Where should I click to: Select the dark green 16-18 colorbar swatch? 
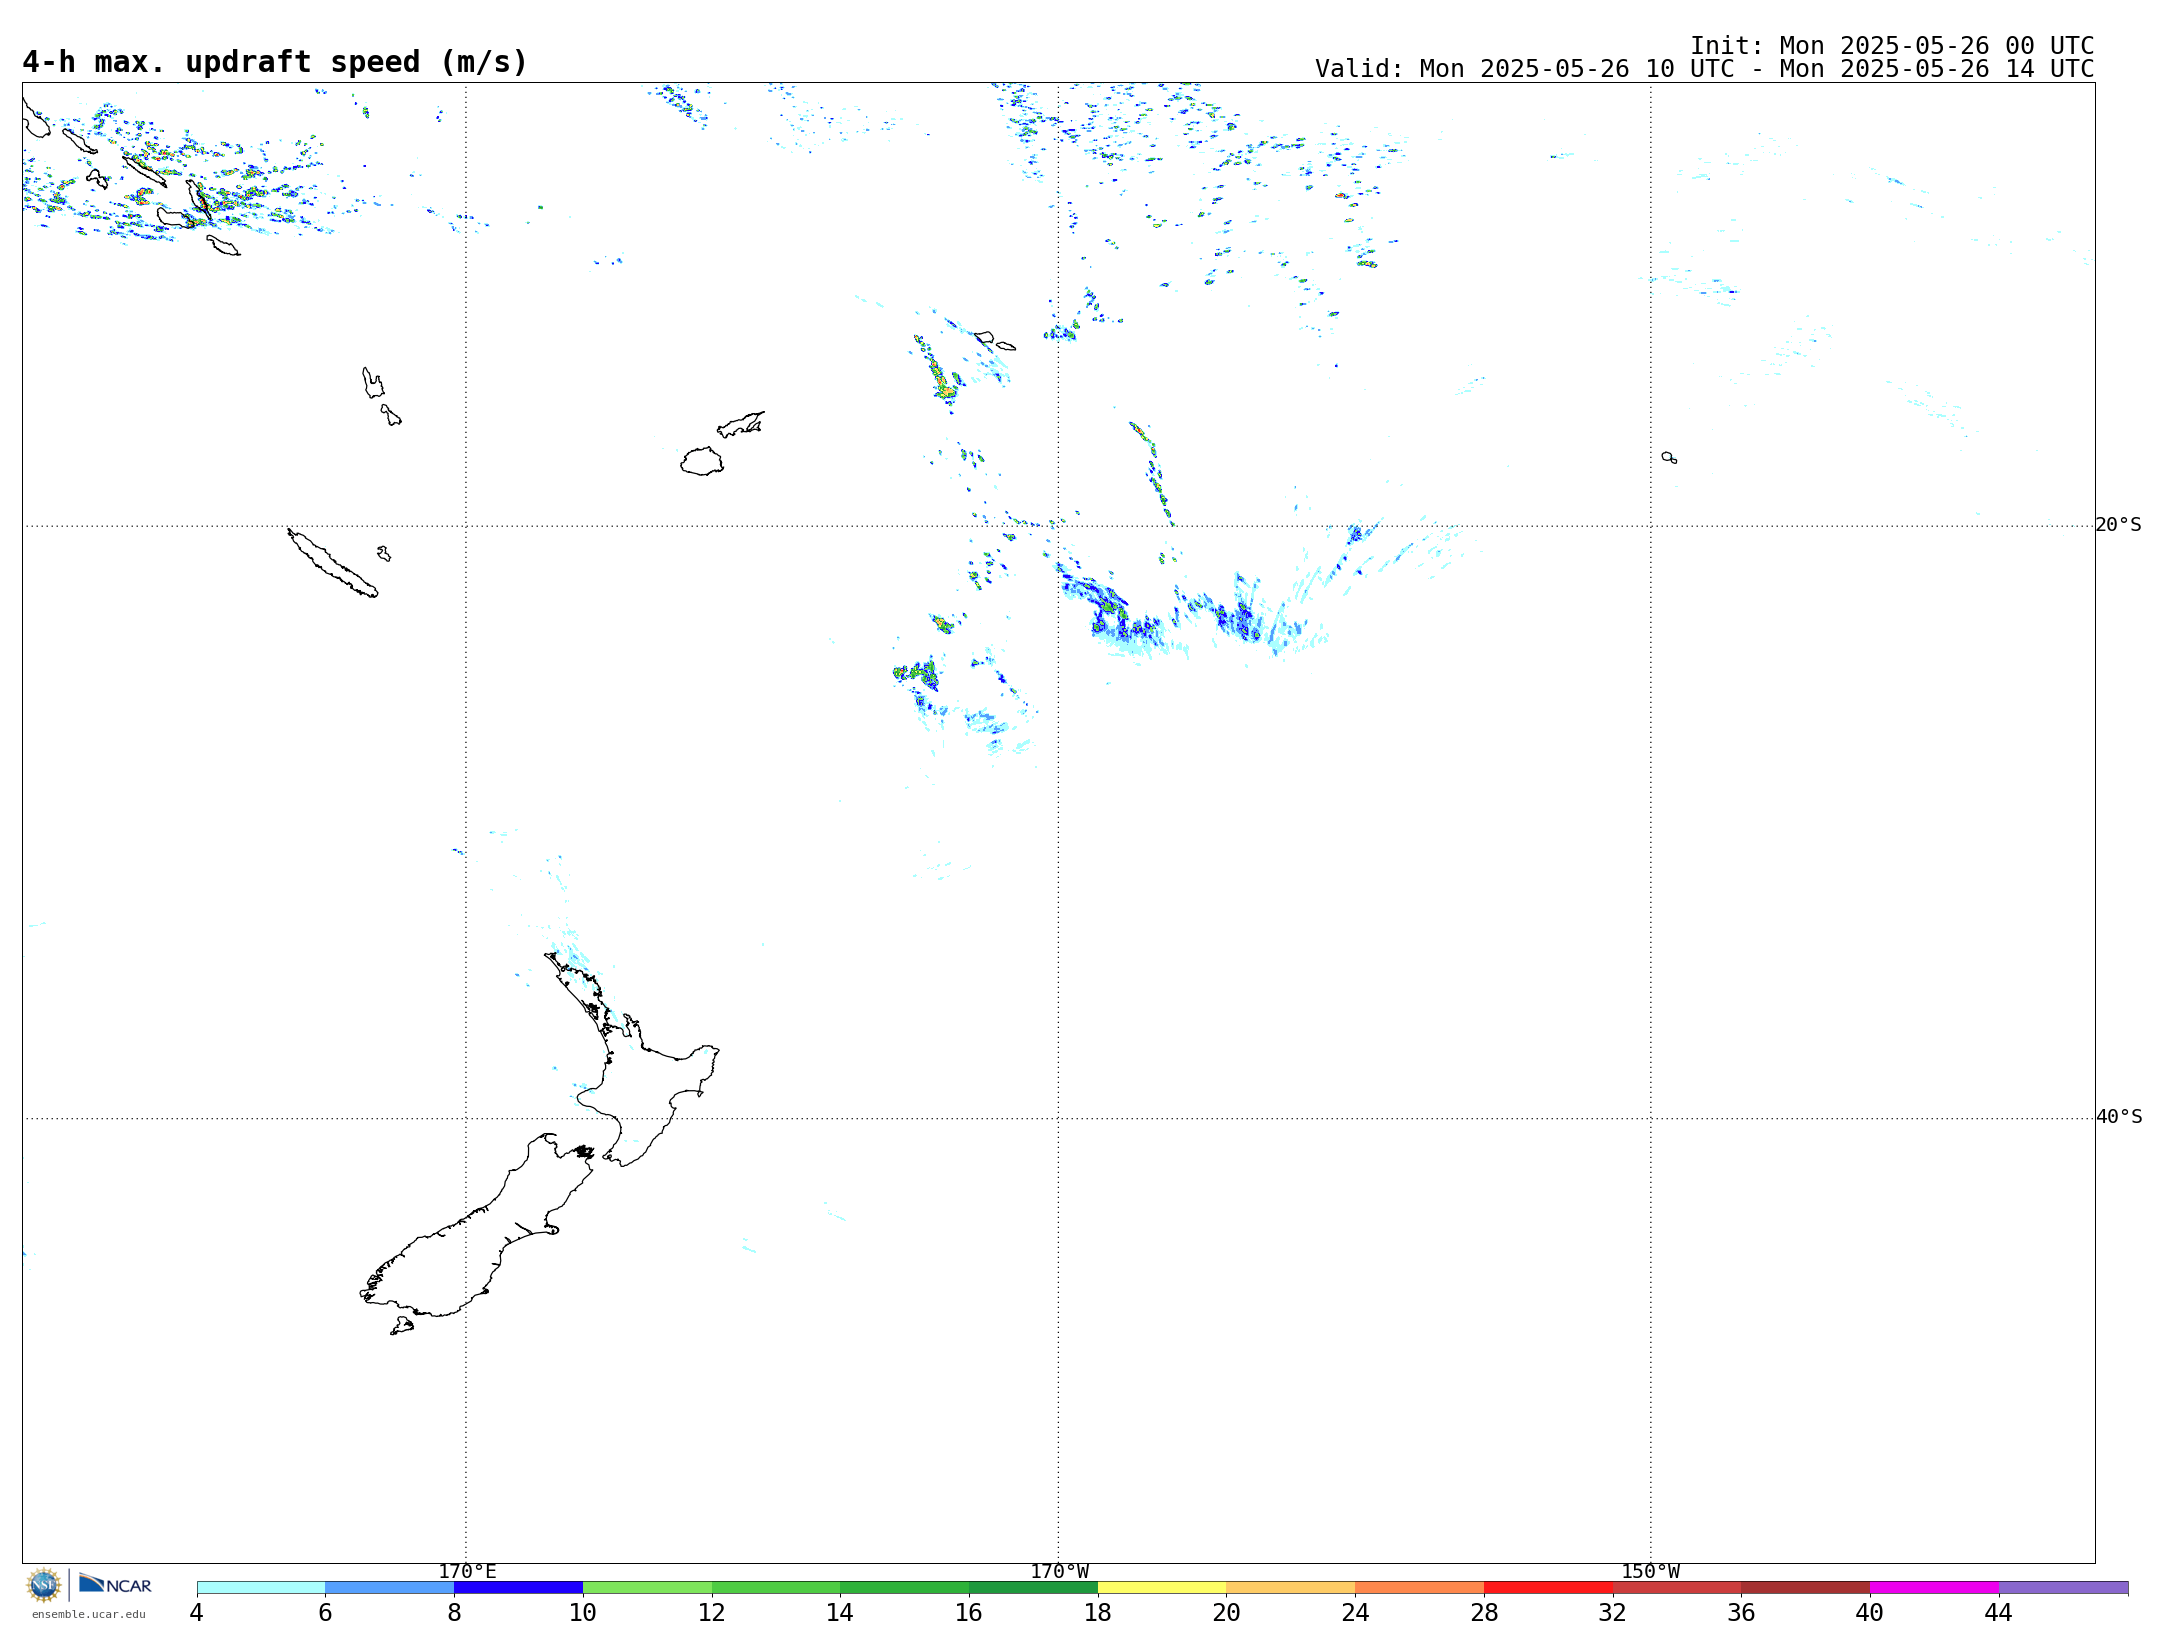click(1033, 1587)
